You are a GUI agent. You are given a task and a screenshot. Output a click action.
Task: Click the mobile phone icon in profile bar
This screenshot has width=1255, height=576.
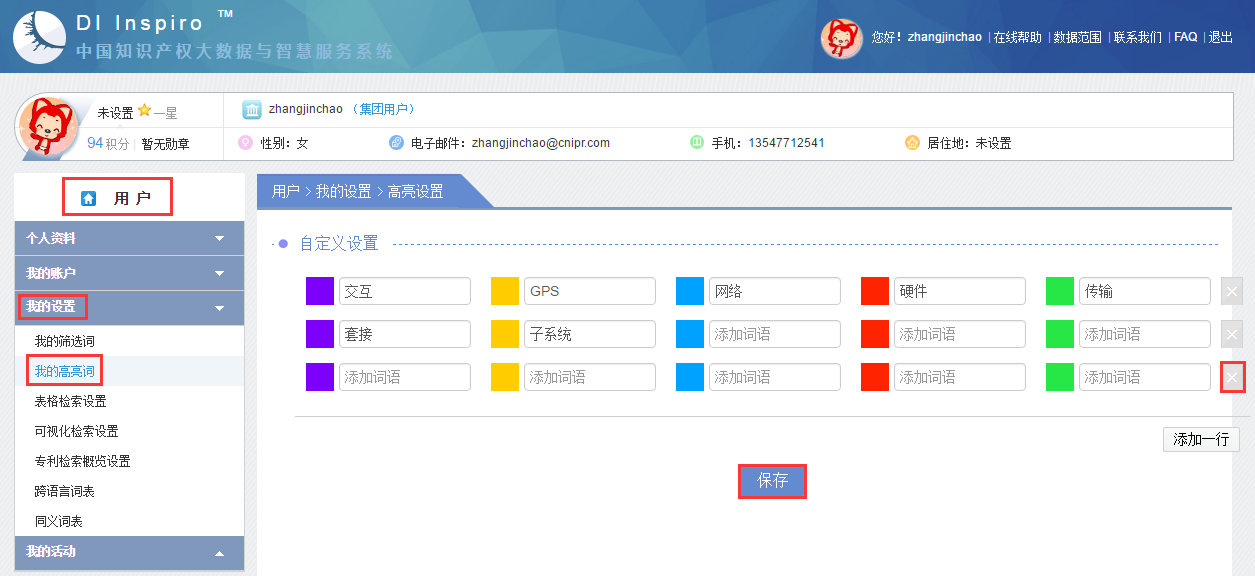pyautogui.click(x=697, y=143)
